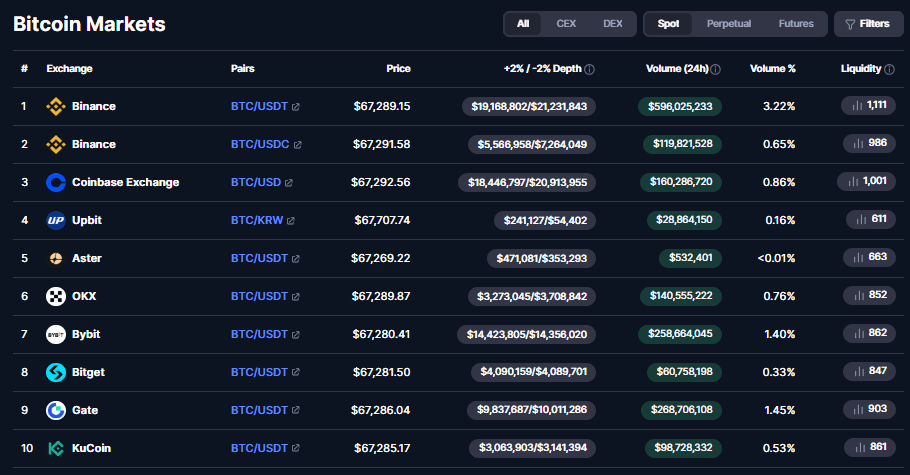The height and width of the screenshot is (475, 910).
Task: Click the Coinbase Exchange logo icon
Action: [x=56, y=182]
